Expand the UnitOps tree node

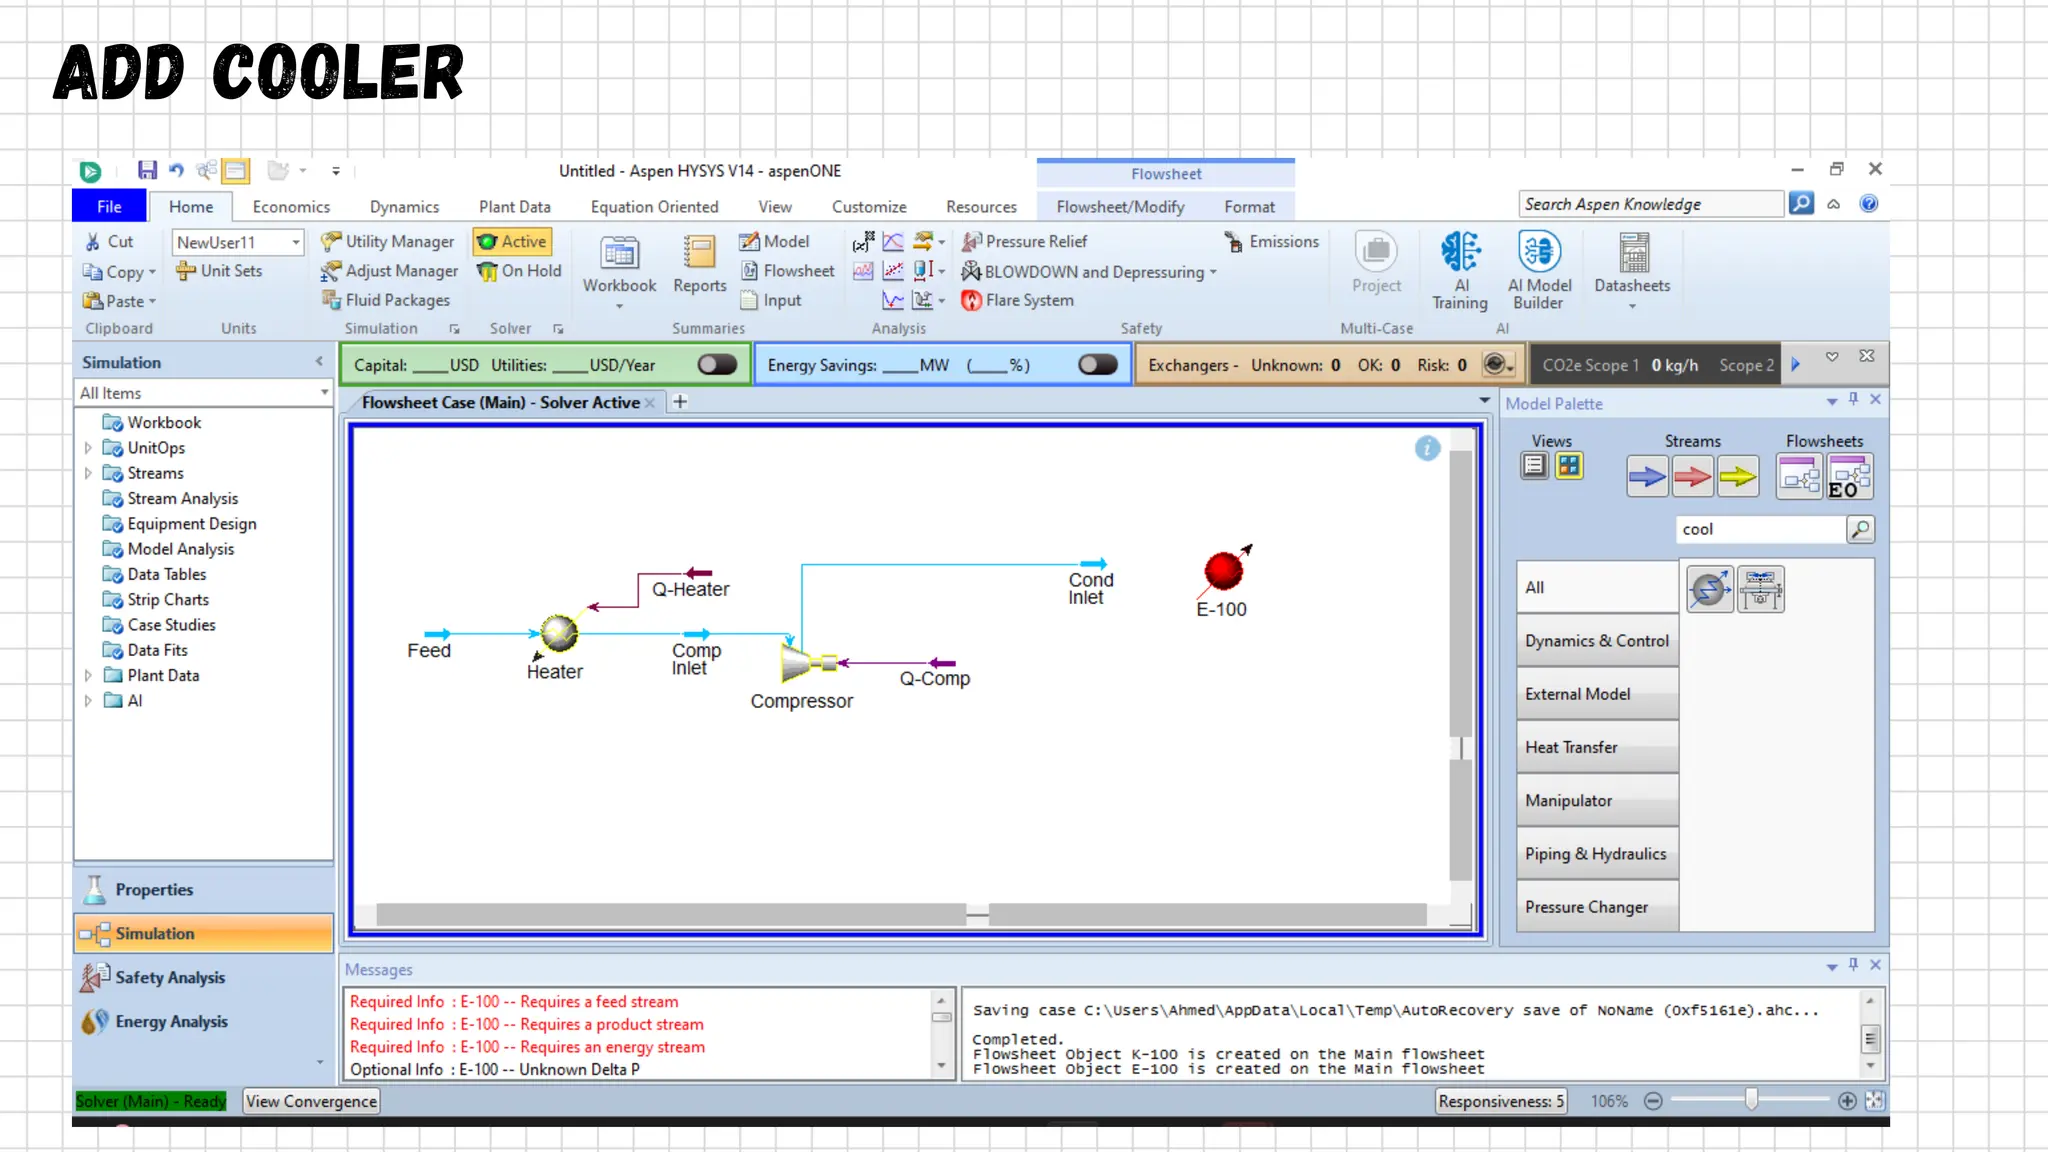(88, 448)
